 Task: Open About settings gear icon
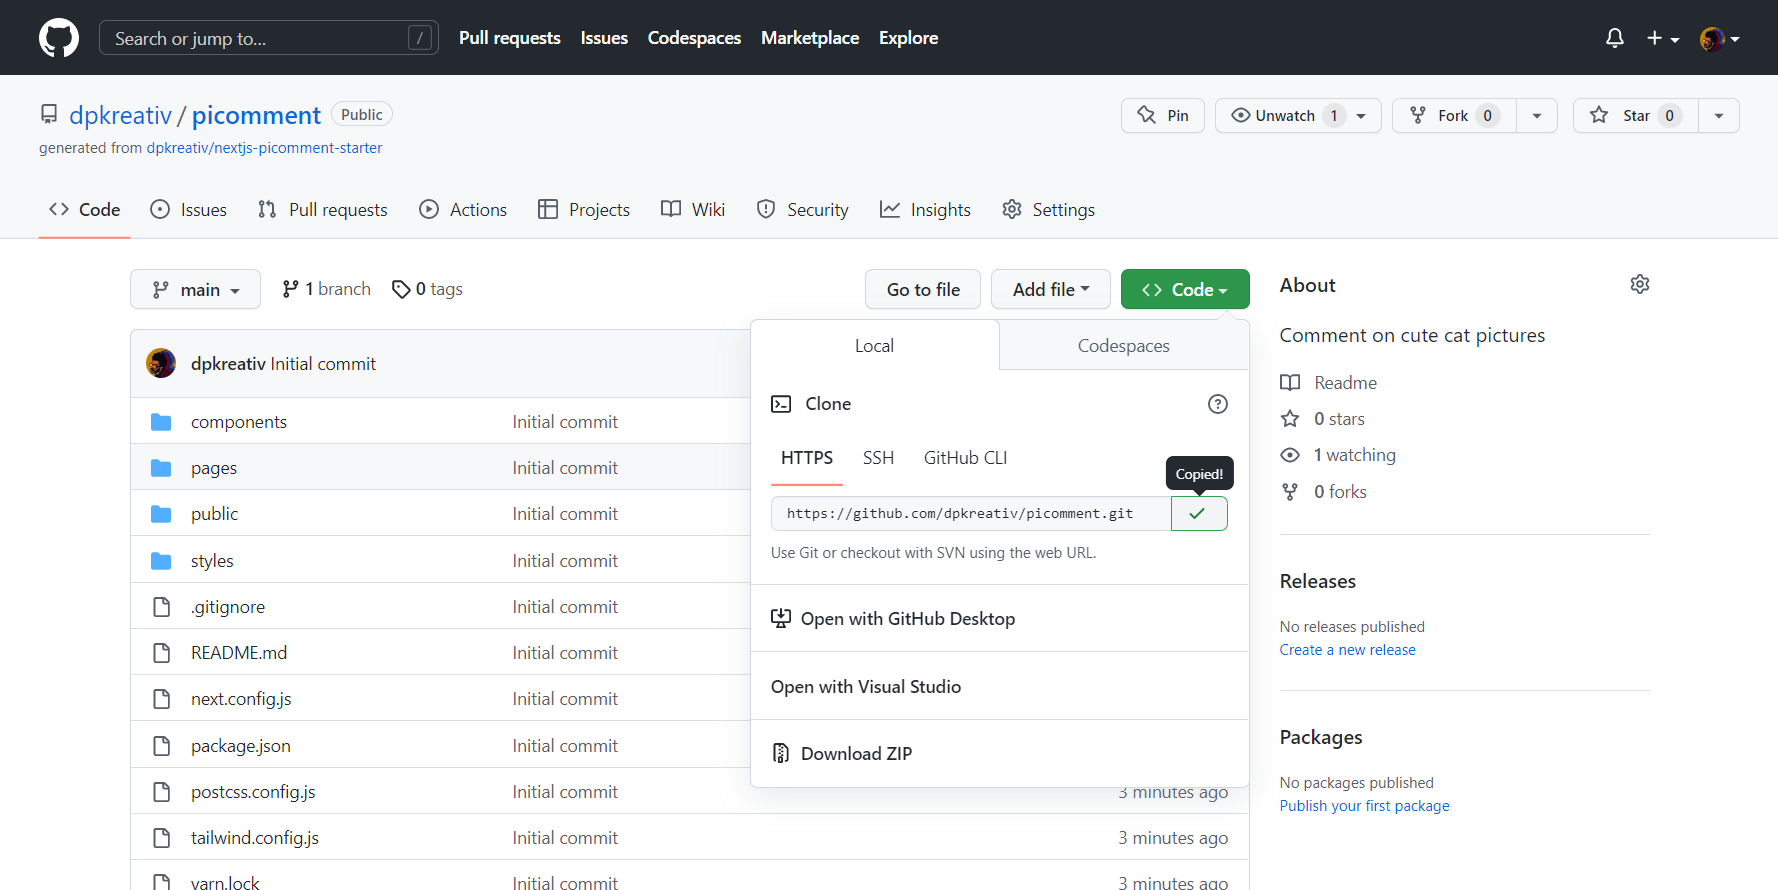coord(1640,284)
